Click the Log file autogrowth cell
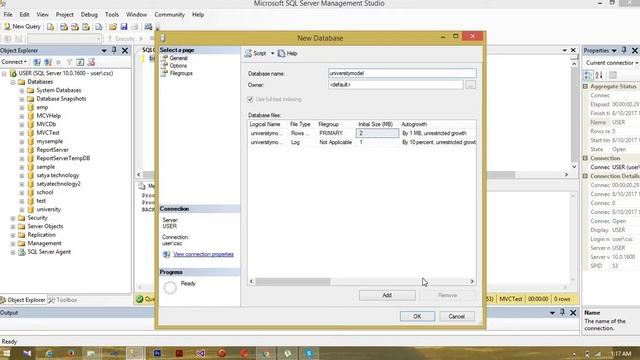640x360 pixels. tap(438, 142)
